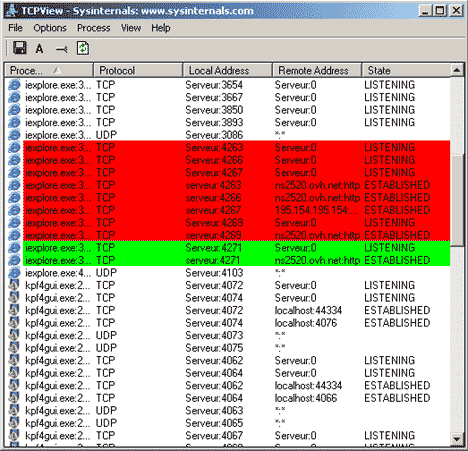Select local address Serveur:3086

214,135
